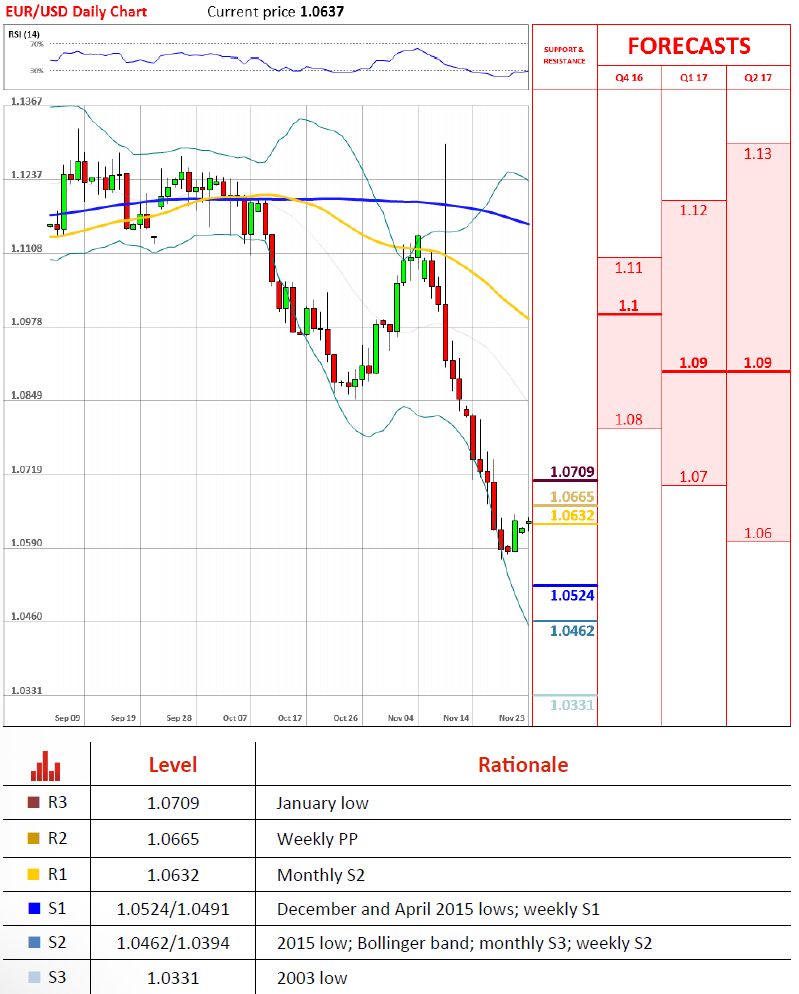The height and width of the screenshot is (994, 799).
Task: Click the R3 level cell 1.0709
Action: coord(173,803)
